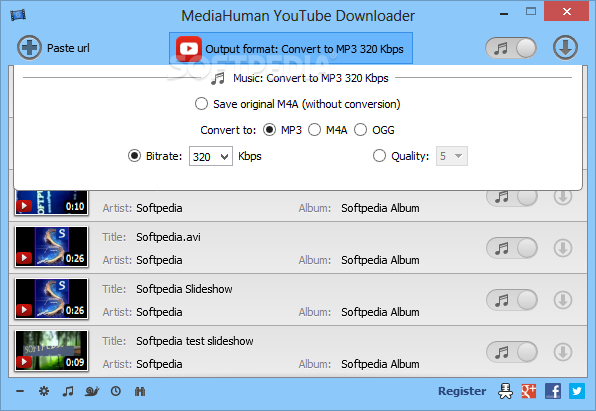Click the Paste url plus icon
This screenshot has height=411, width=596.
(29, 48)
